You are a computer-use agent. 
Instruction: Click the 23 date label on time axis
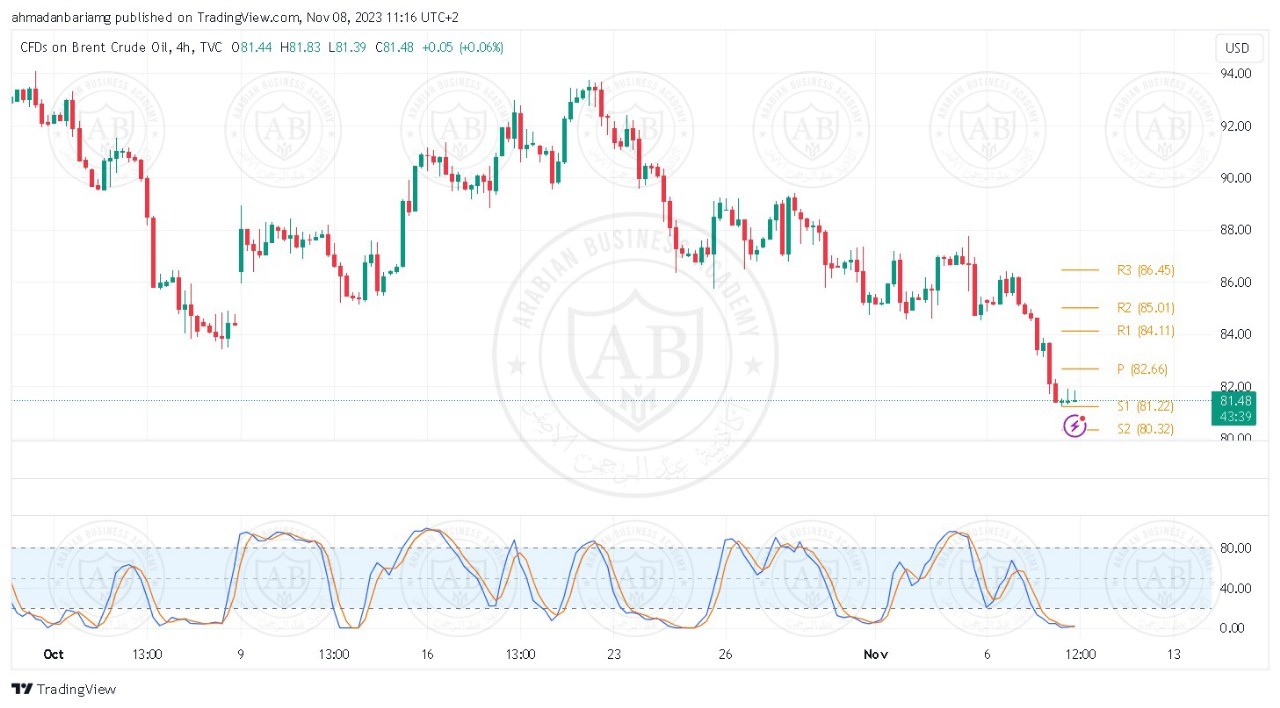click(x=613, y=654)
